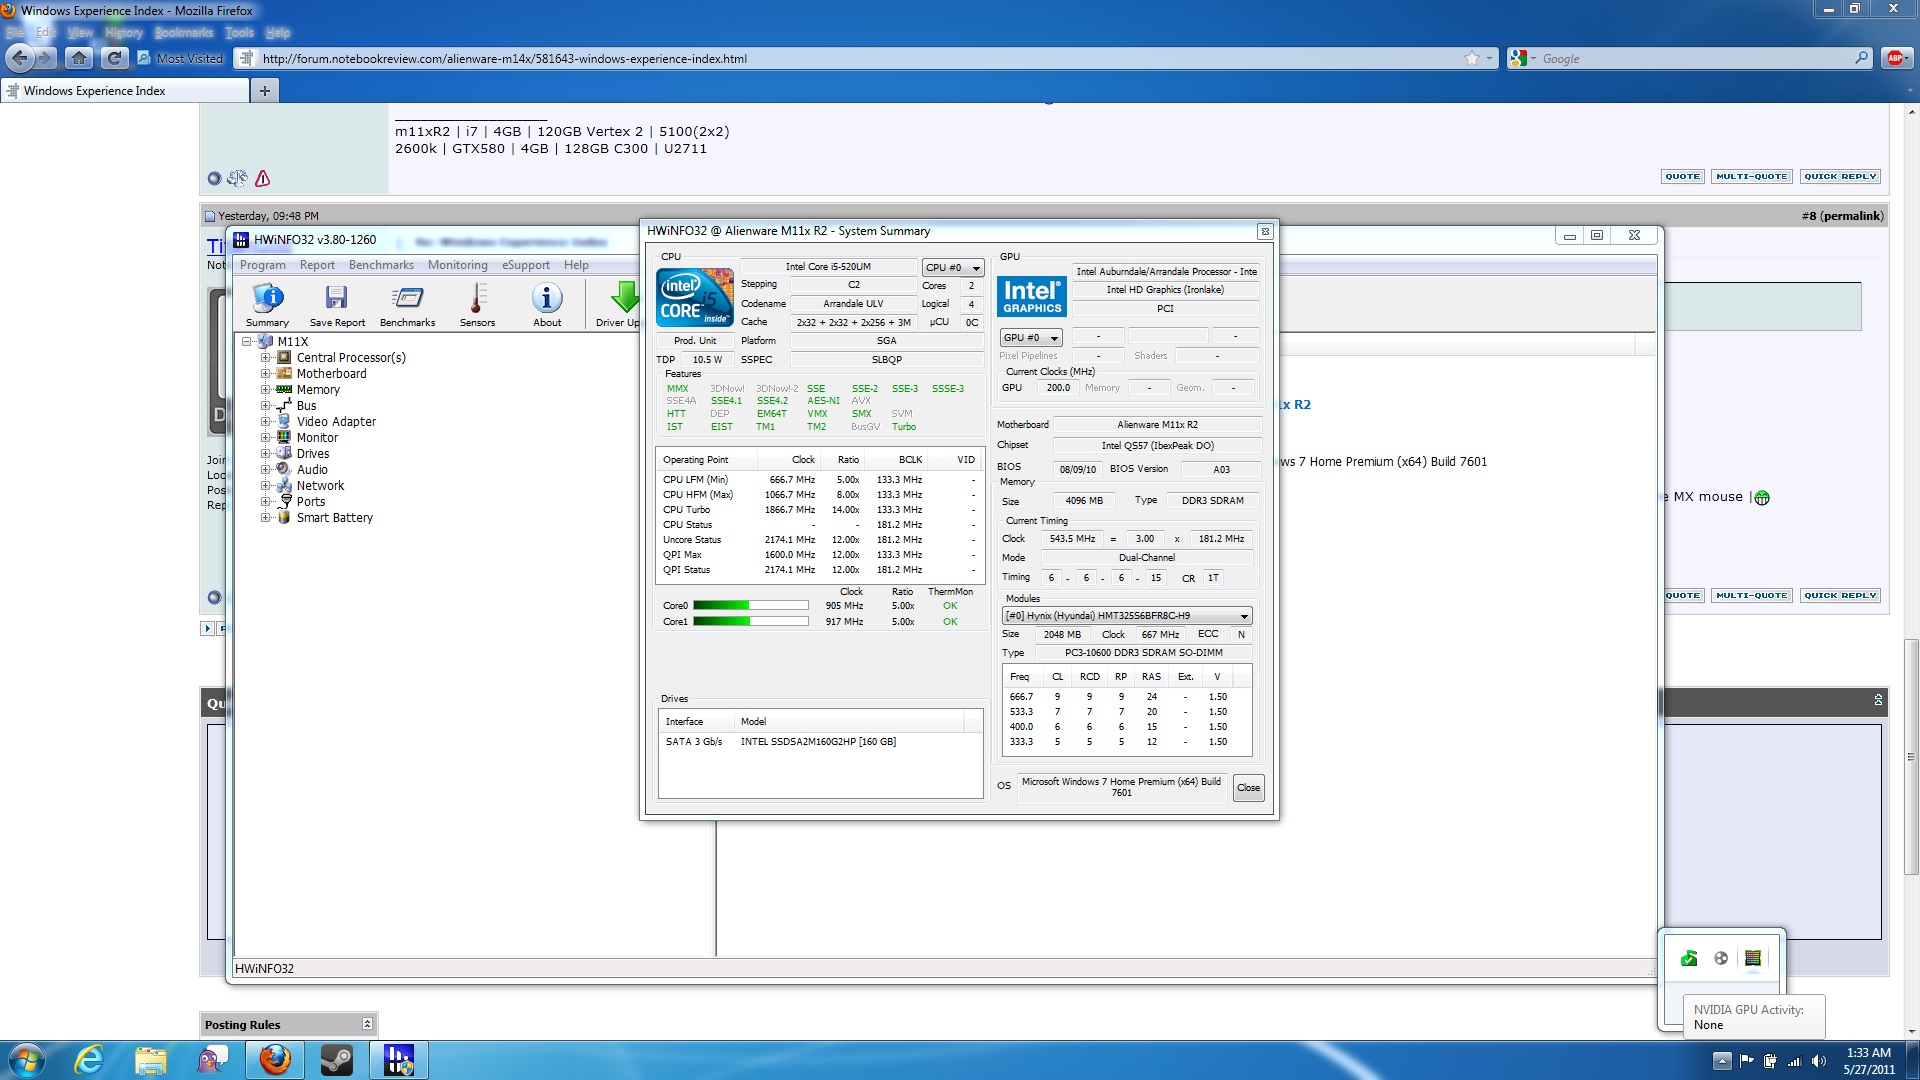Viewport: 1920px width, 1080px height.
Task: Select the Network tree item
Action: pyautogui.click(x=320, y=486)
